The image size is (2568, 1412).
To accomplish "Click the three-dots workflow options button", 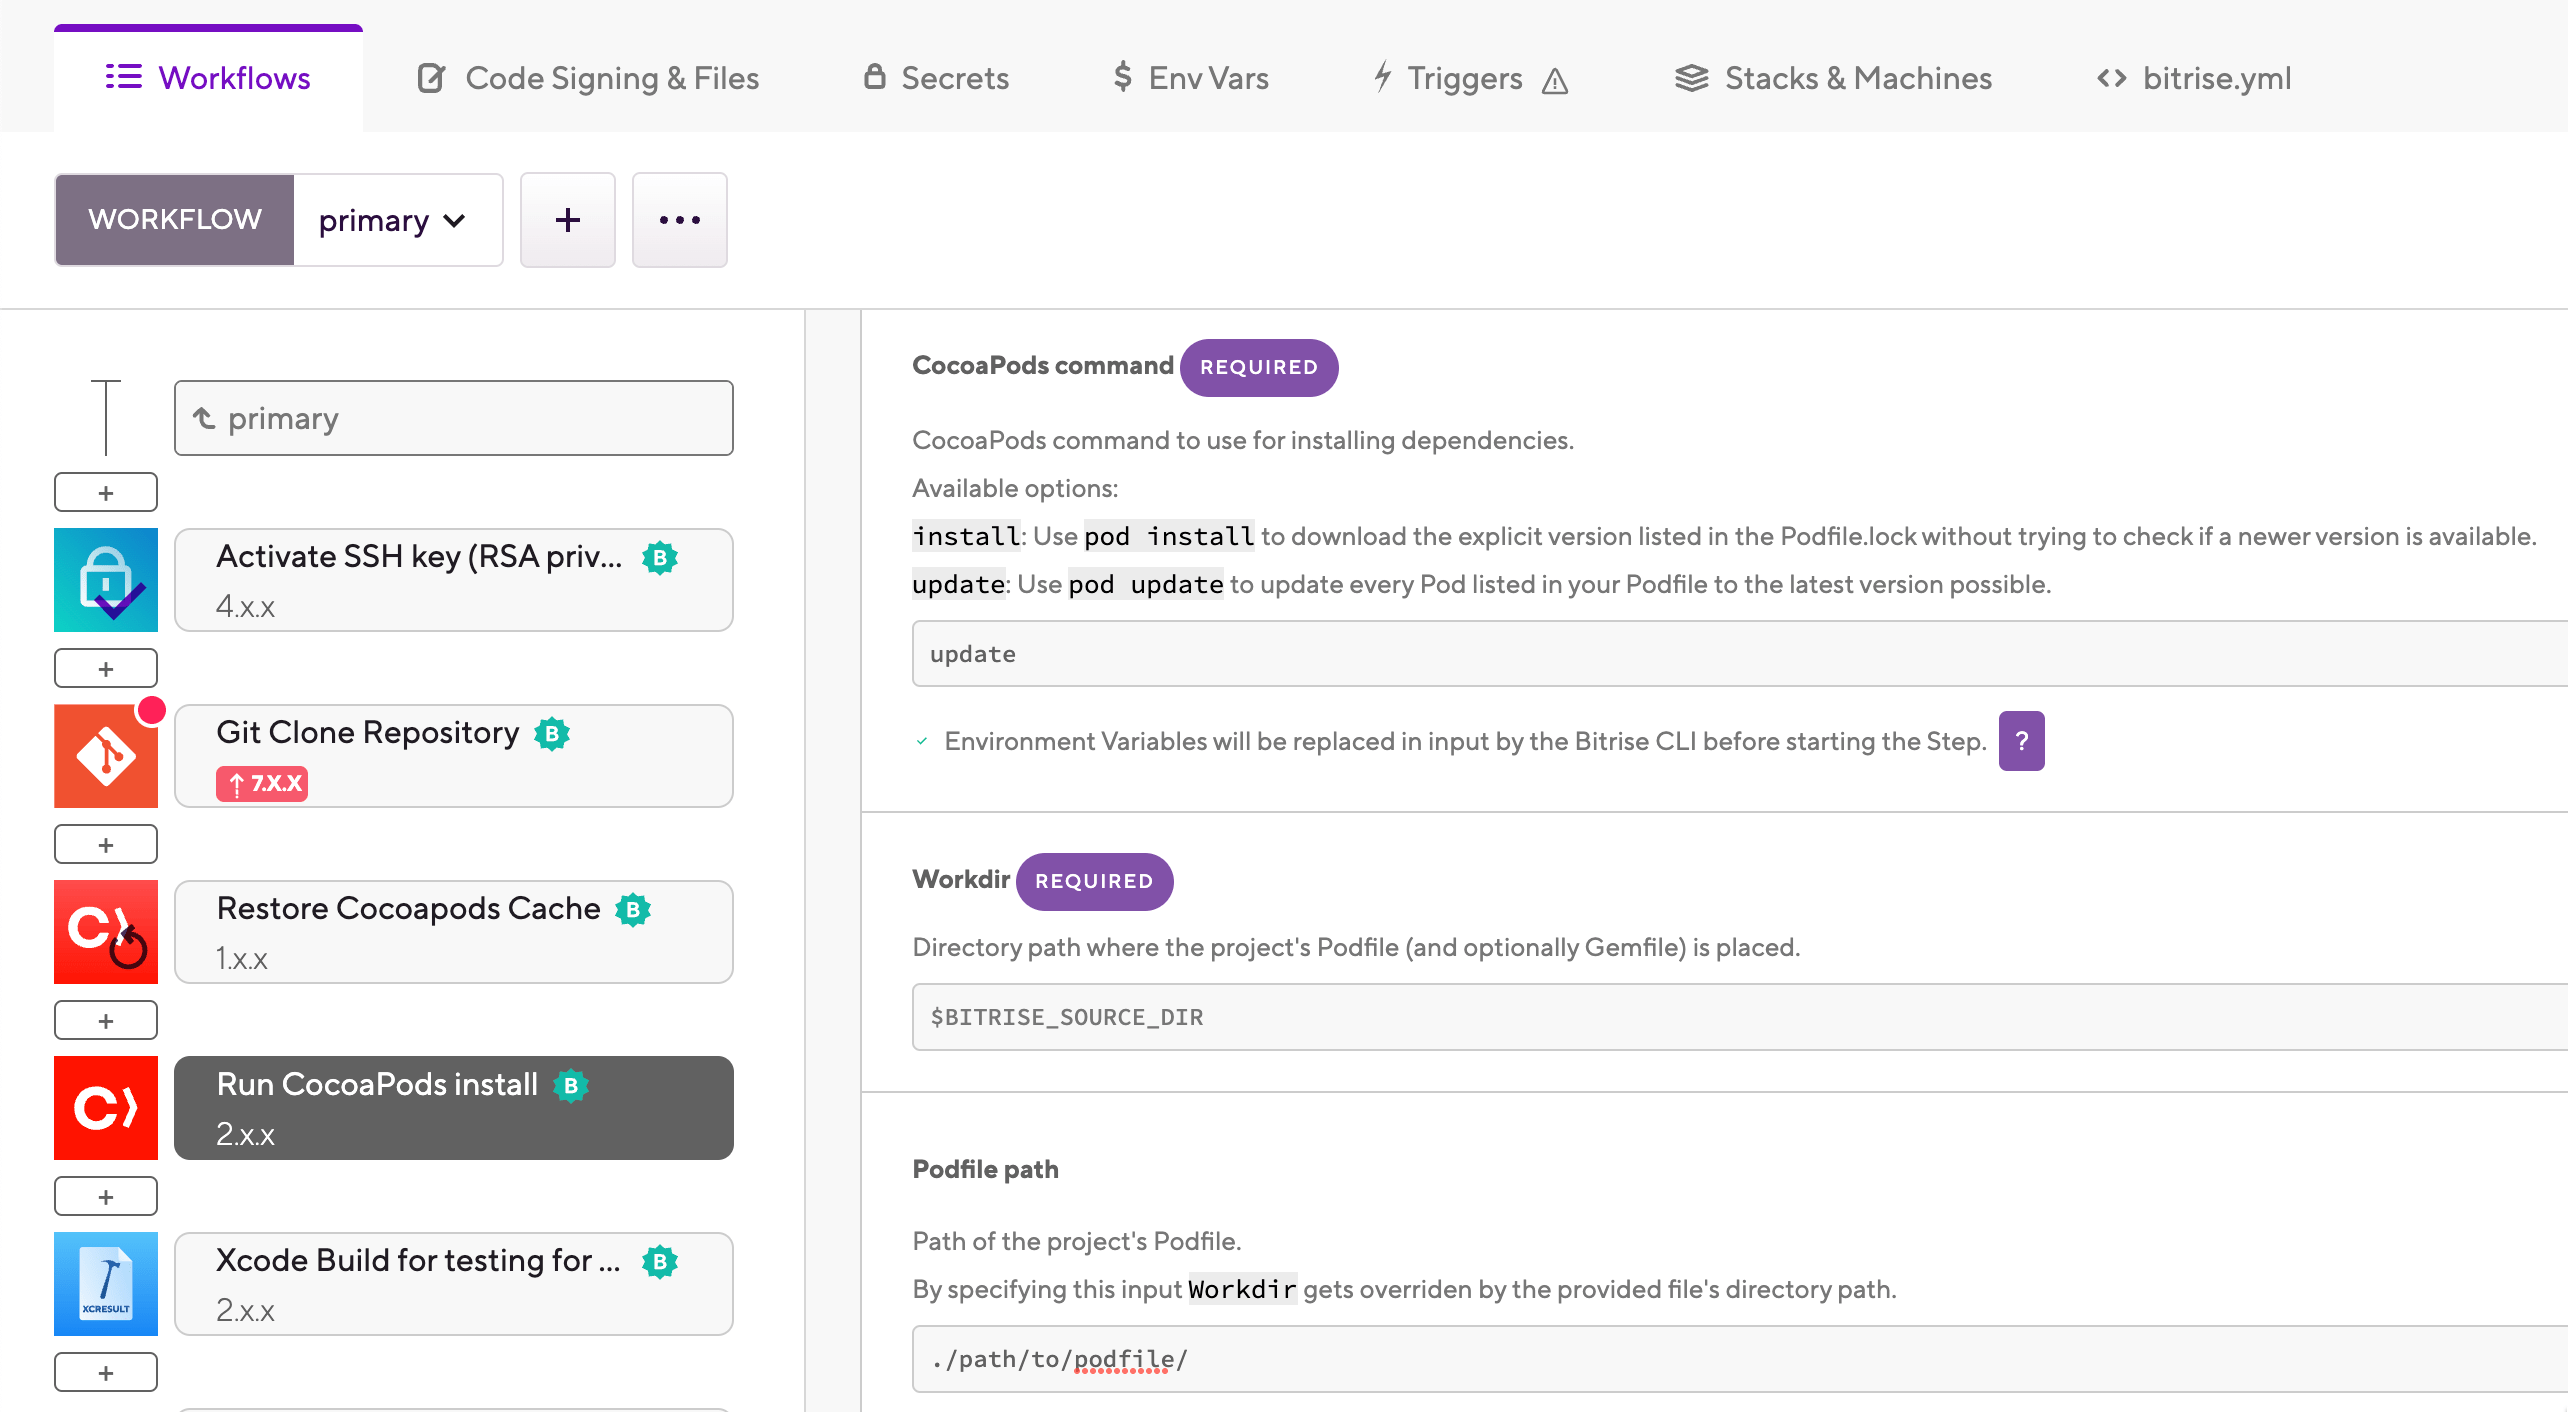I will coord(679,220).
